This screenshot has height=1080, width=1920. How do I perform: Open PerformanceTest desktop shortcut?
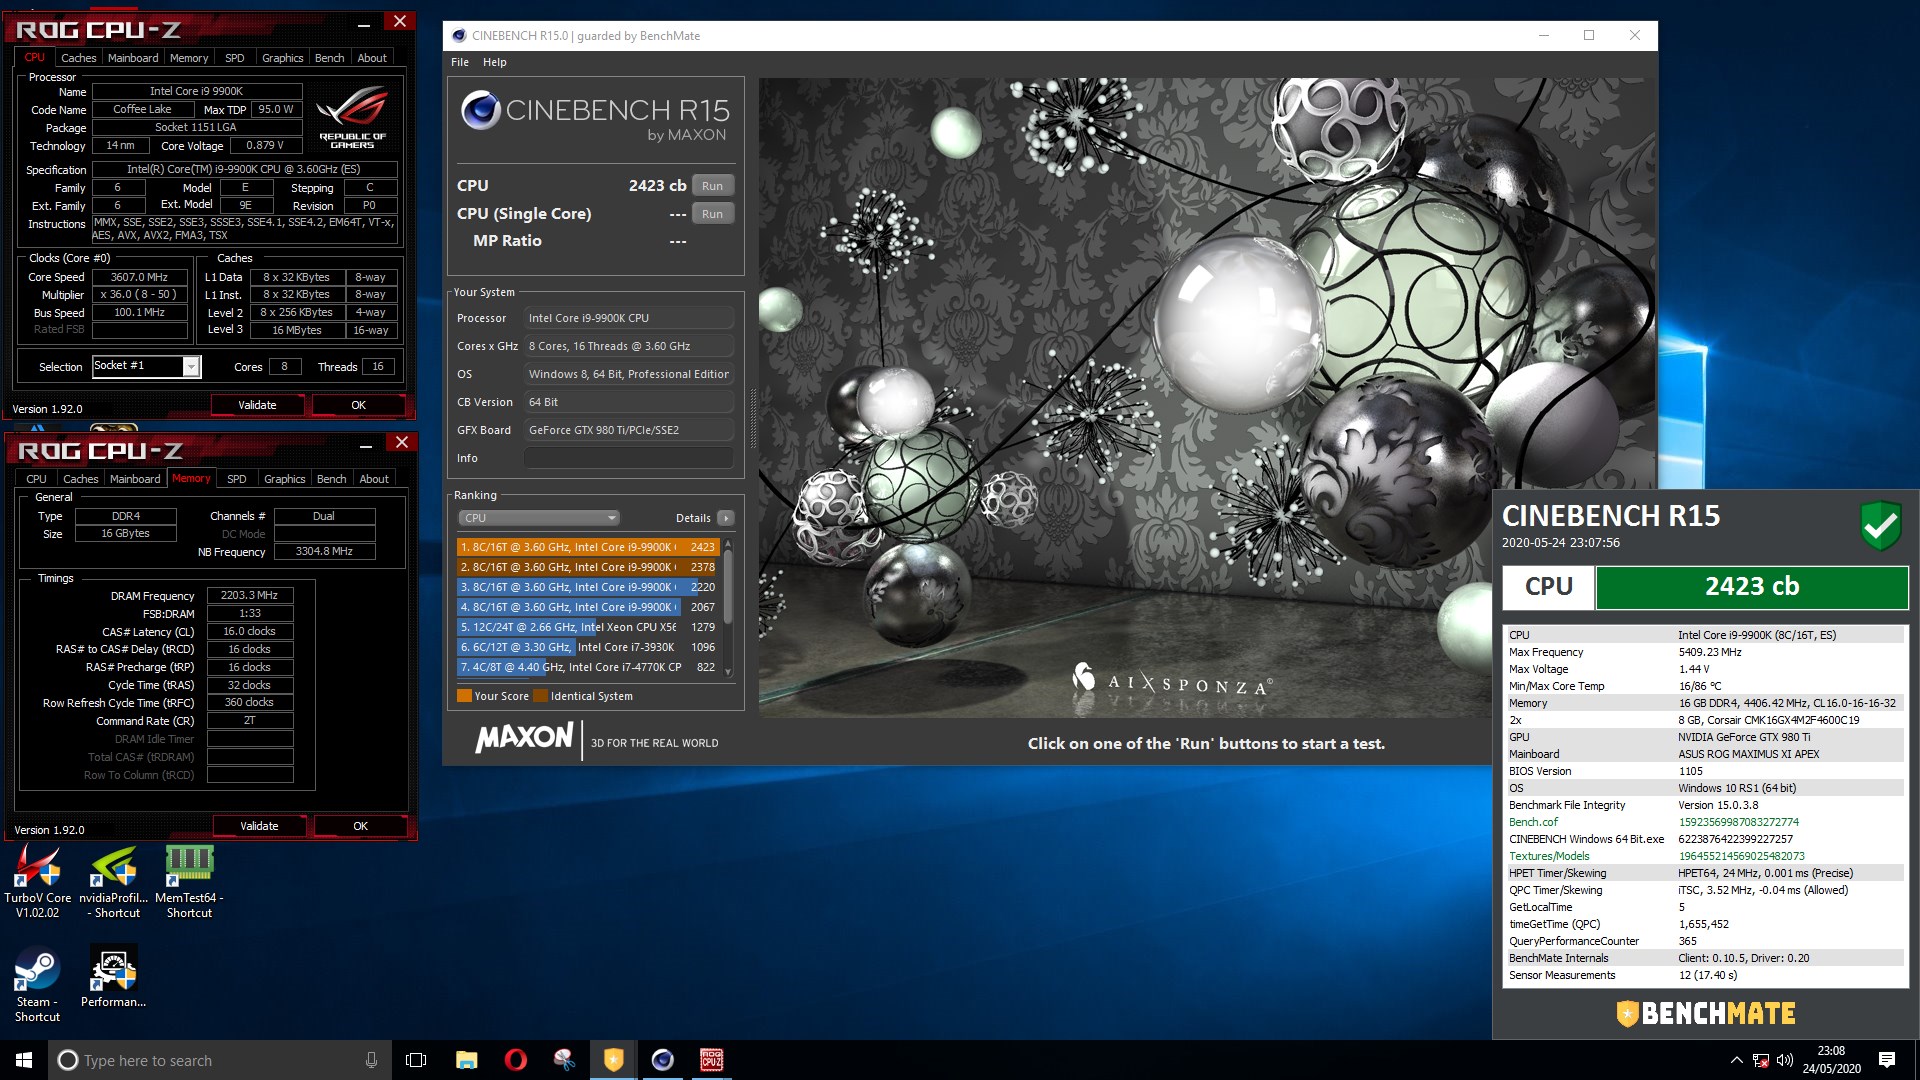(113, 977)
